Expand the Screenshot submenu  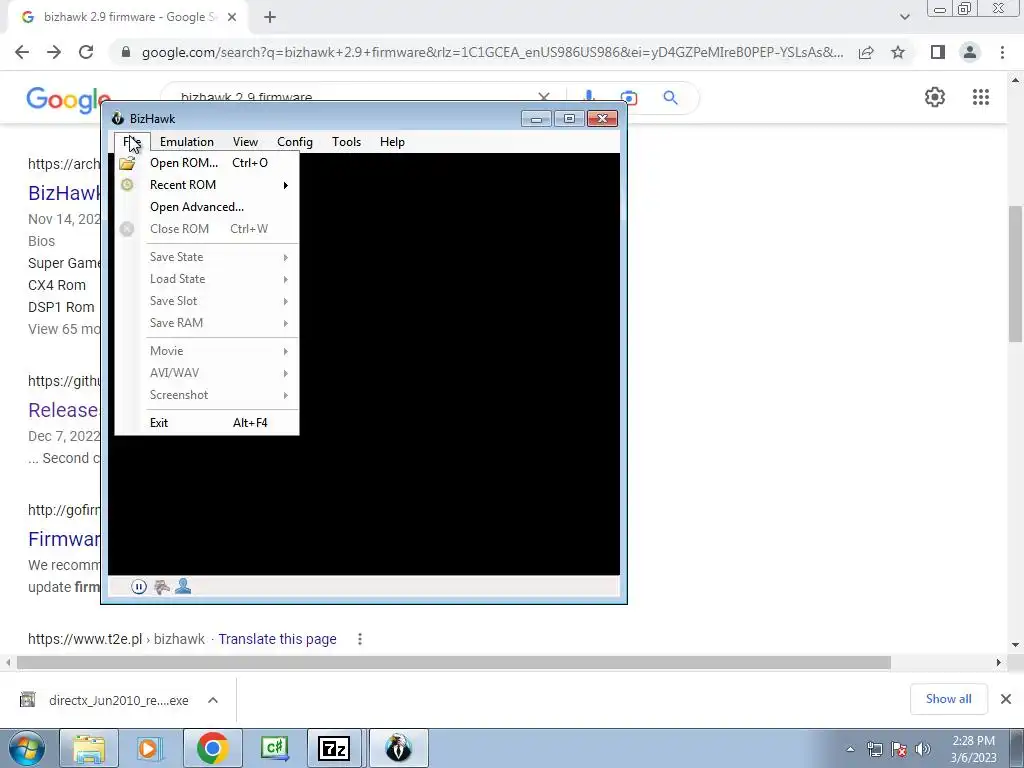pyautogui.click(x=207, y=395)
